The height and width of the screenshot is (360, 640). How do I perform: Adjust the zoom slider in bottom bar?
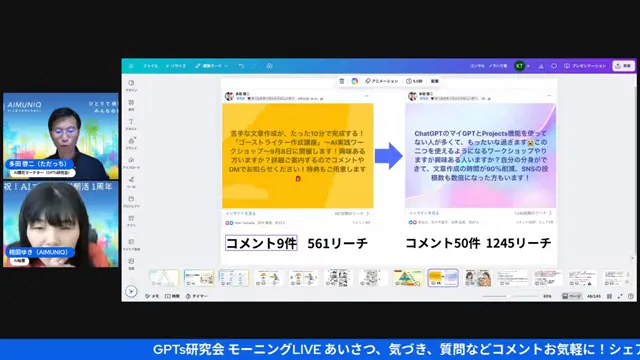(509, 296)
